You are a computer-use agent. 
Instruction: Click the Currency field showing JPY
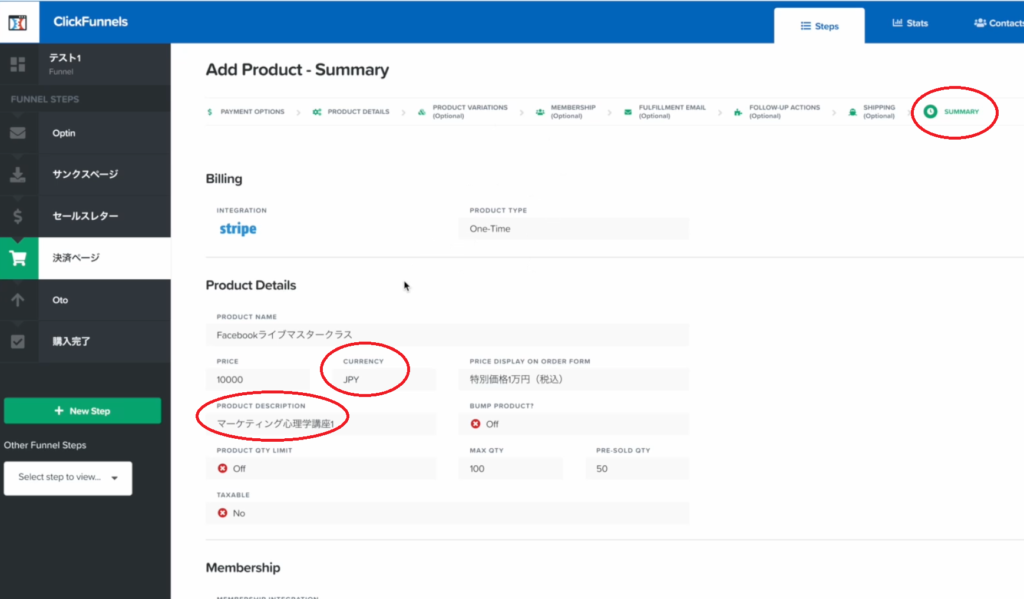point(384,380)
